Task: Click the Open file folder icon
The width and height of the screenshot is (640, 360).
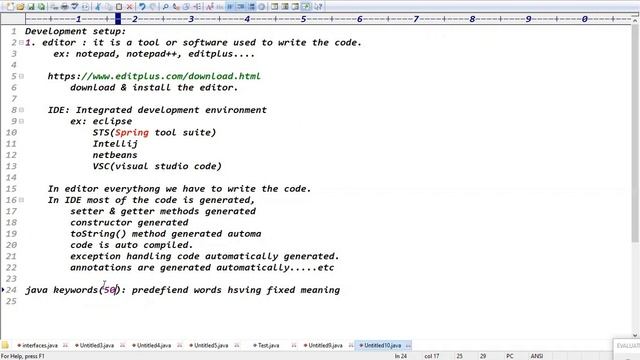Action: pyautogui.click(x=20, y=7)
